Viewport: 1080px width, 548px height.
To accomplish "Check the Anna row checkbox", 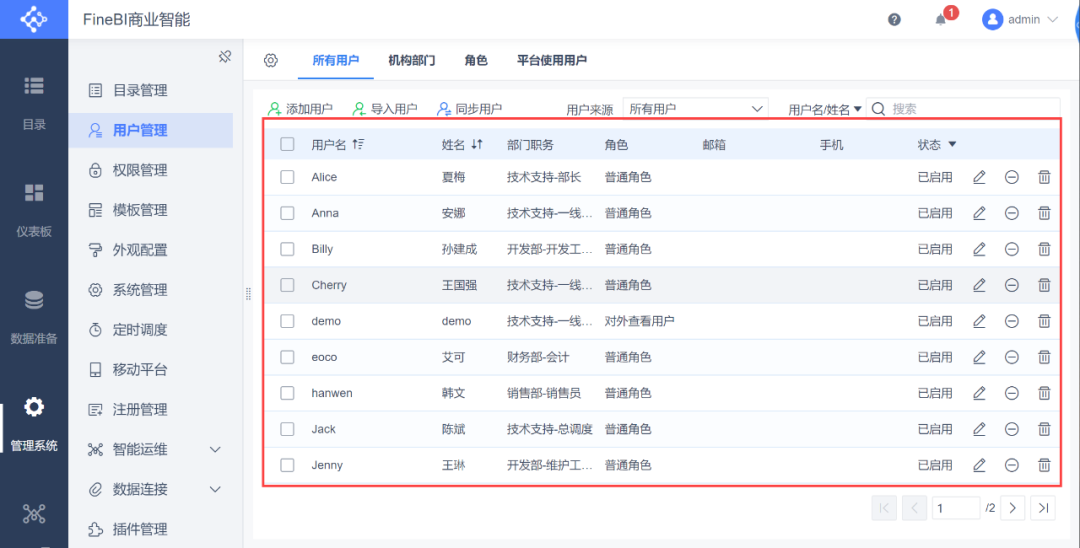I will coord(287,213).
